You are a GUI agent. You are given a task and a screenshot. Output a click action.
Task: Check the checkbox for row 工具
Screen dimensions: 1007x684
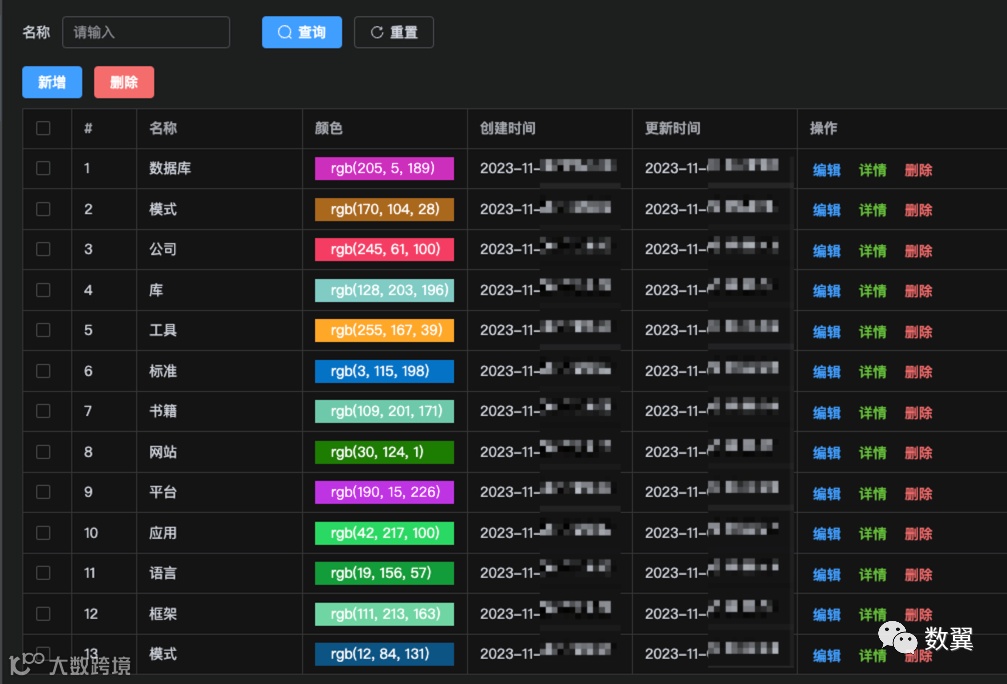coord(43,330)
